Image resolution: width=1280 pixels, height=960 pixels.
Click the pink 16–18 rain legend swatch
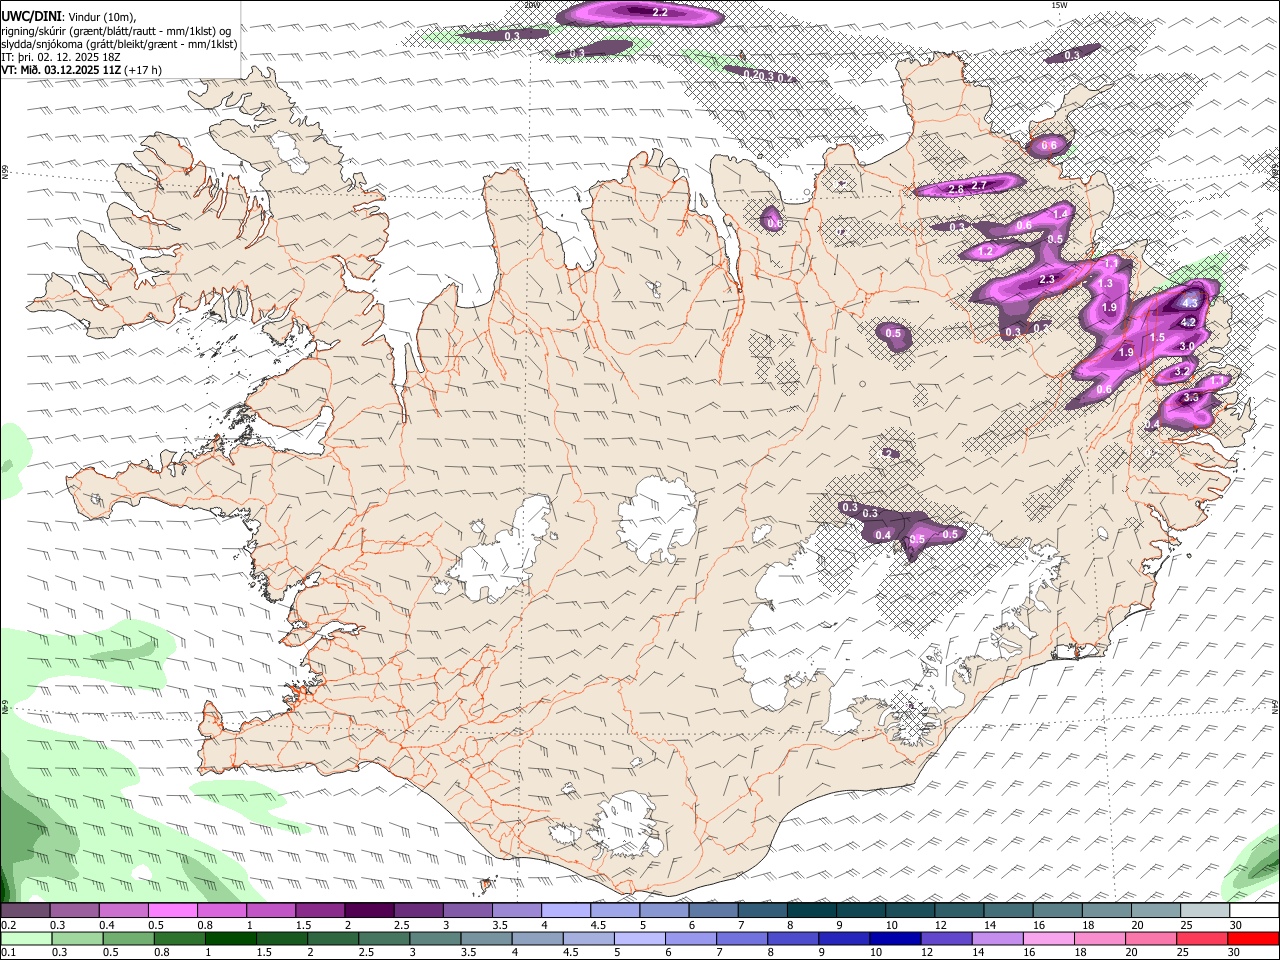1047,939
